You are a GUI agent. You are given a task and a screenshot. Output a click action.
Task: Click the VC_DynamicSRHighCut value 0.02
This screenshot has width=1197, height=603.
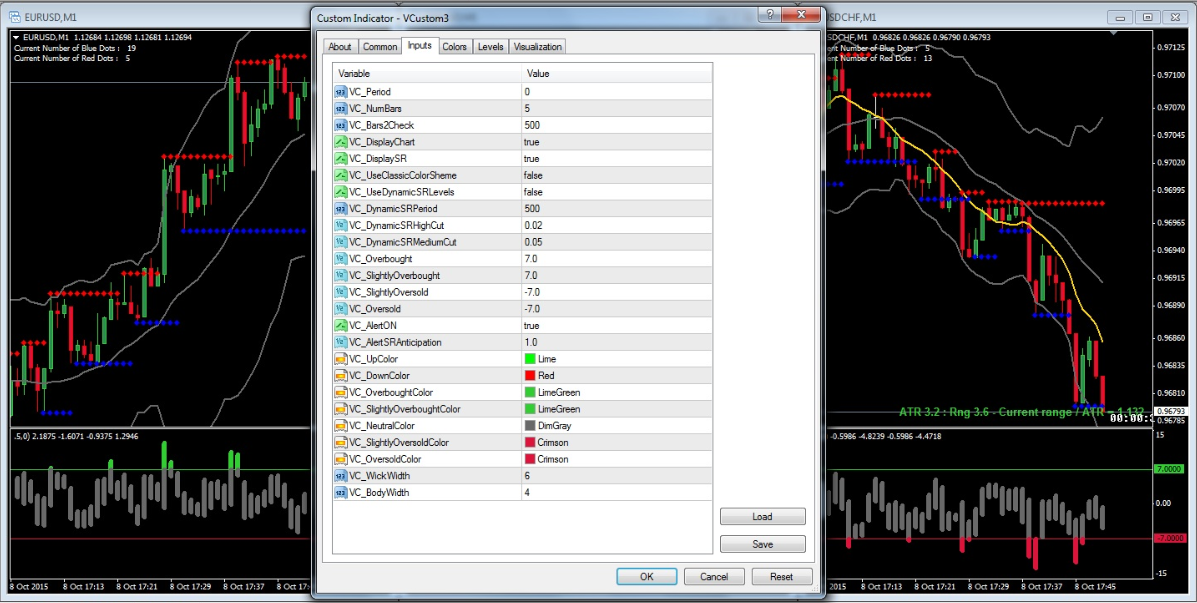533,225
